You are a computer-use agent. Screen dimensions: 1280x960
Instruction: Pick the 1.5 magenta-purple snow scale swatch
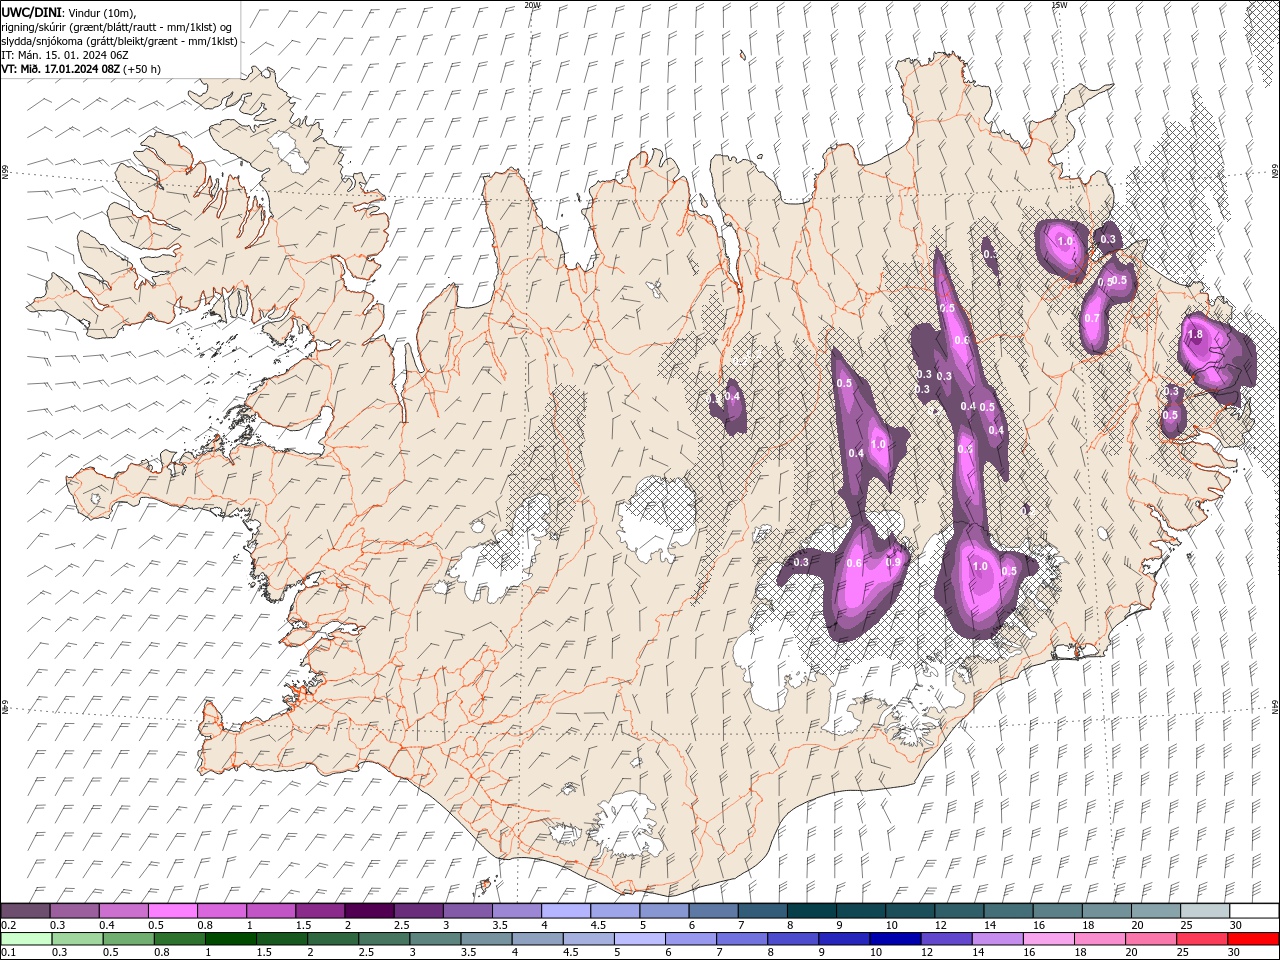tap(319, 911)
